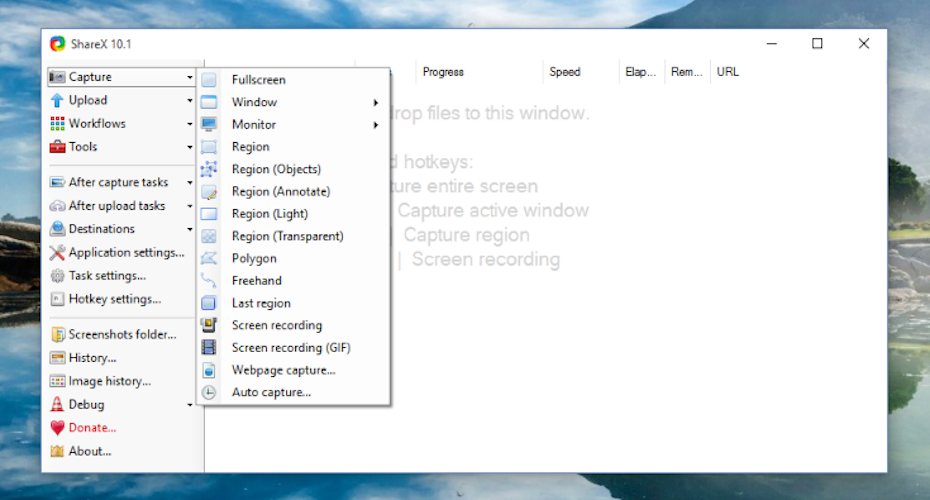Image resolution: width=930 pixels, height=500 pixels.
Task: Maximize the ShareX window
Action: (x=817, y=43)
